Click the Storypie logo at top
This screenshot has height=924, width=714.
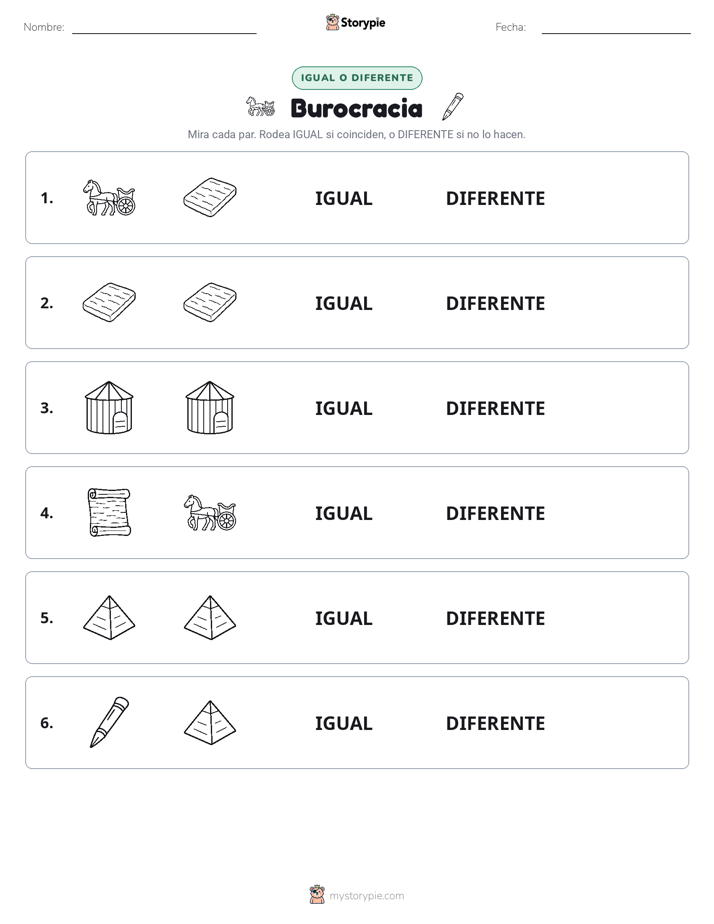click(x=356, y=22)
